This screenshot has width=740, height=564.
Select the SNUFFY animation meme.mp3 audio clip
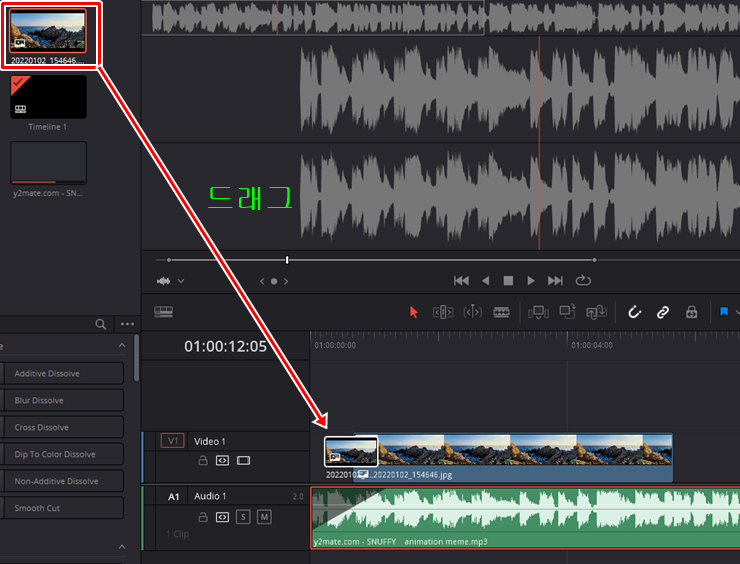point(525,518)
